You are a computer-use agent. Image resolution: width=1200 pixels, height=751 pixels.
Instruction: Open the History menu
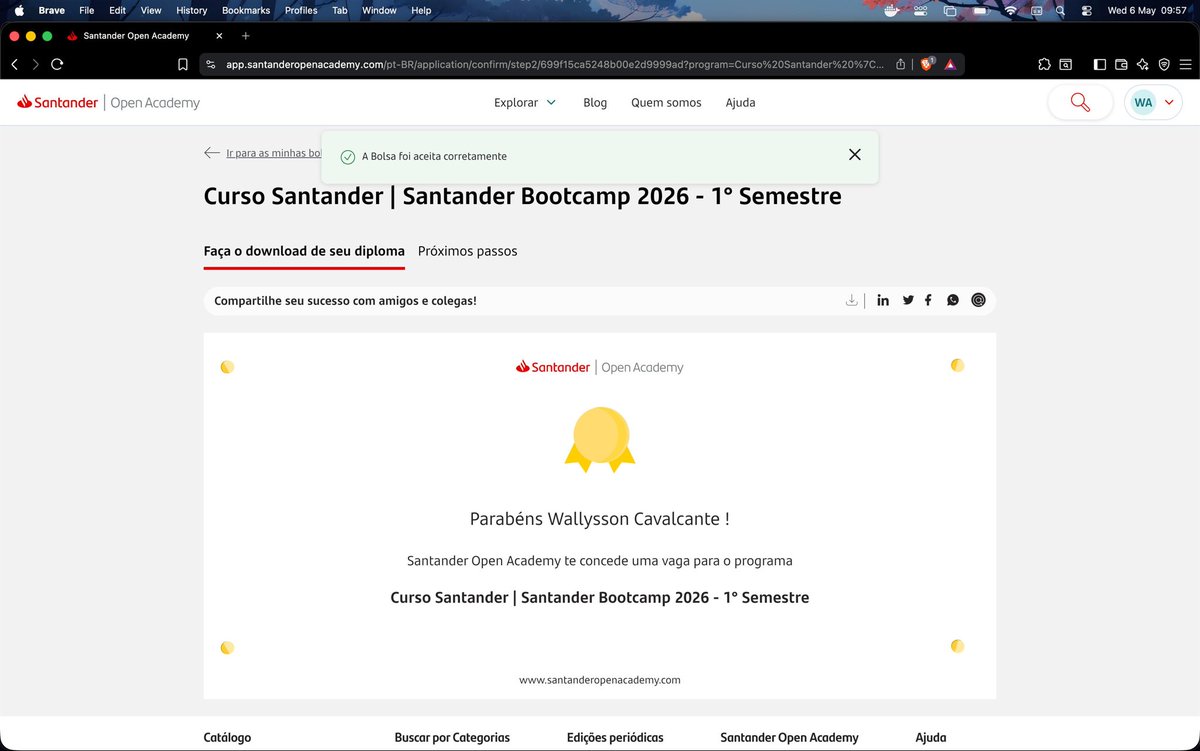[191, 10]
